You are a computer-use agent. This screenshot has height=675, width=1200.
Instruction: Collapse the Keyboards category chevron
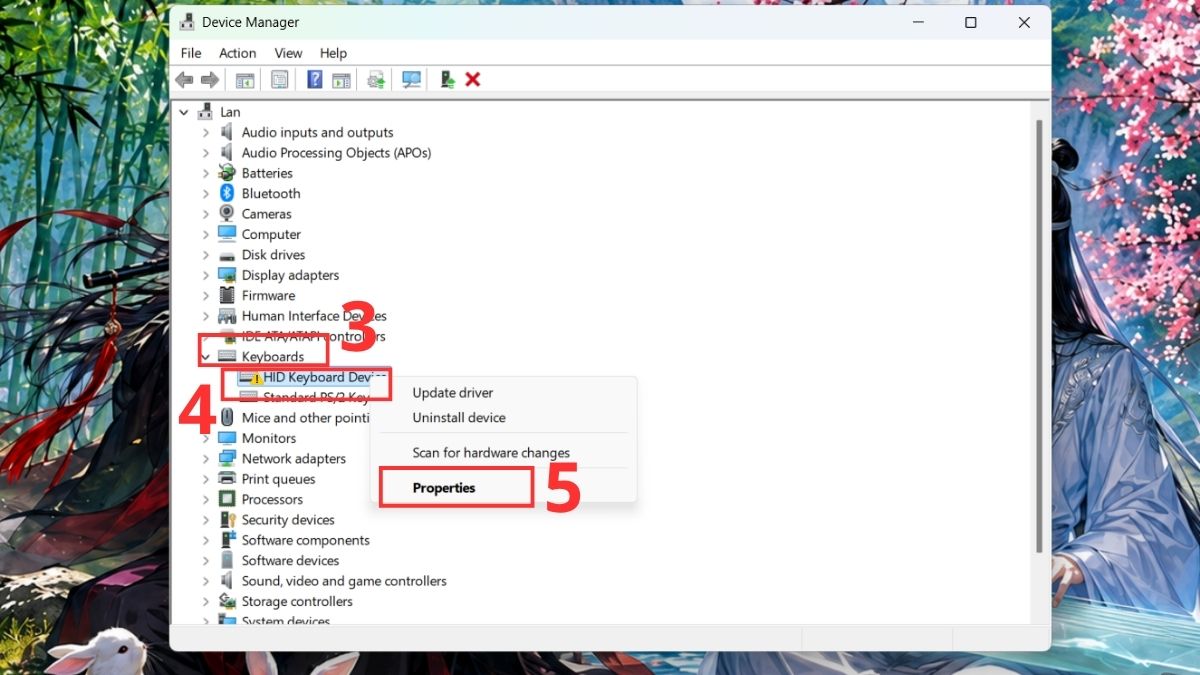click(x=206, y=357)
